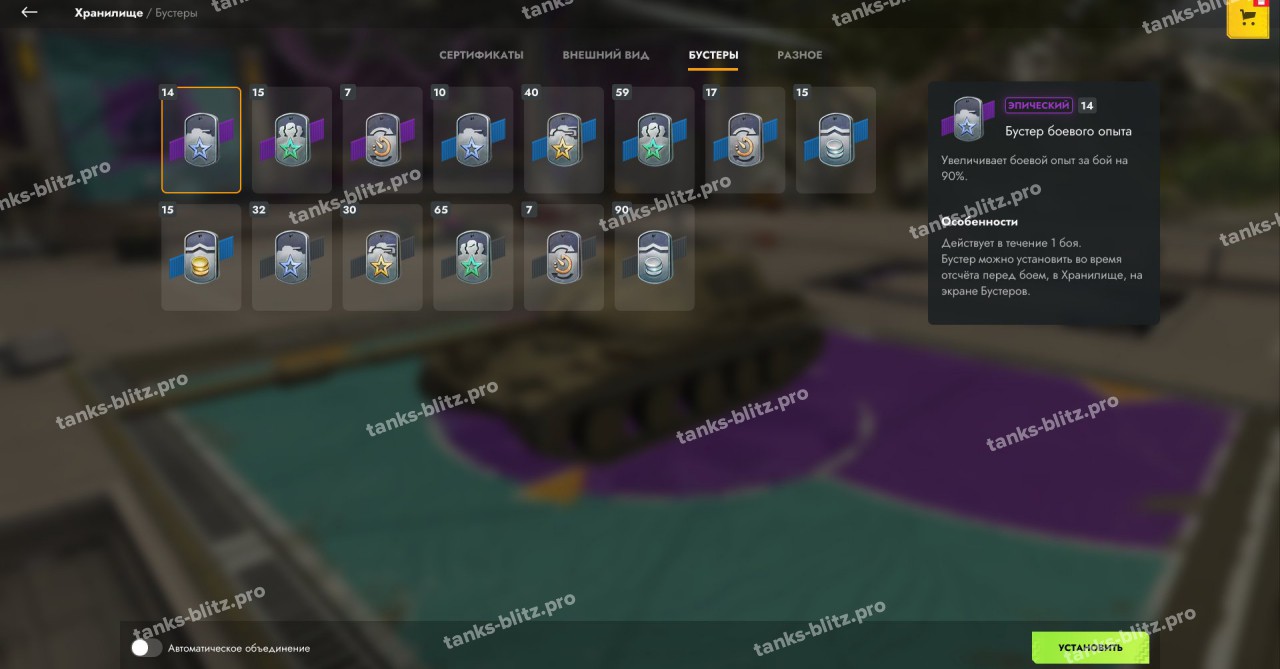Select the purple-ribbon booster with count 7
Viewport: 1280px width, 669px height.
[382, 140]
